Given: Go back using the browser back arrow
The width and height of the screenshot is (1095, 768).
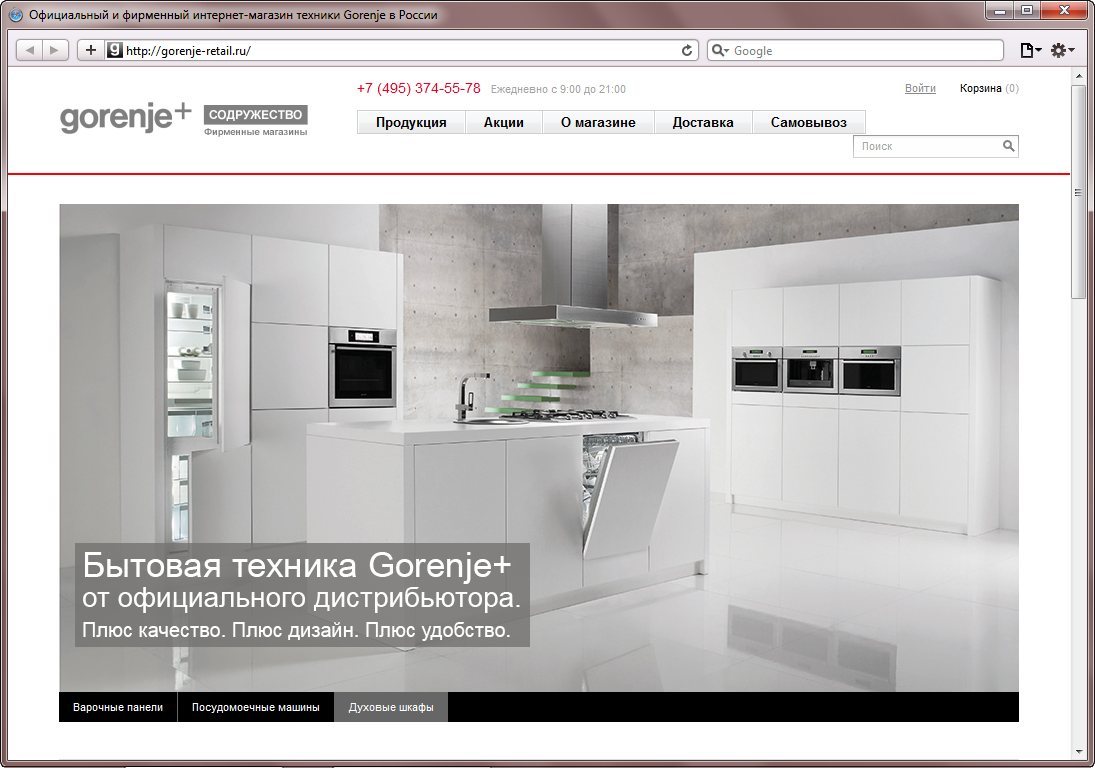Looking at the screenshot, I should click(x=29, y=50).
